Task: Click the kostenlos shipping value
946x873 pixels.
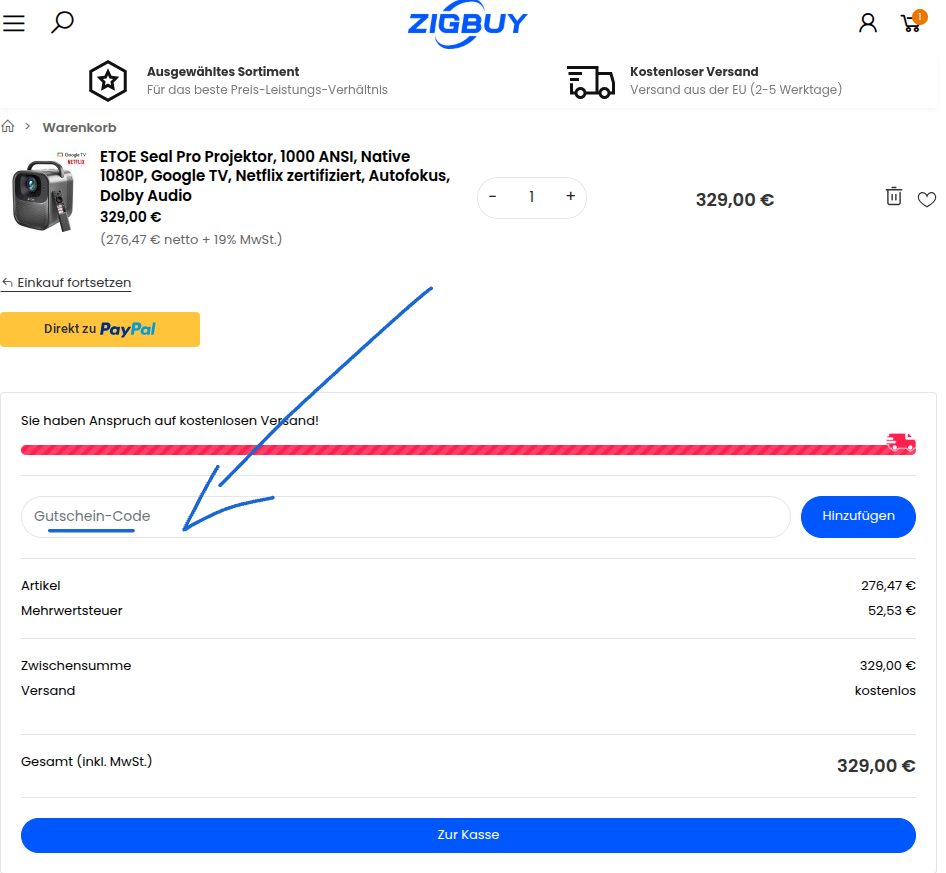Action: tap(885, 690)
